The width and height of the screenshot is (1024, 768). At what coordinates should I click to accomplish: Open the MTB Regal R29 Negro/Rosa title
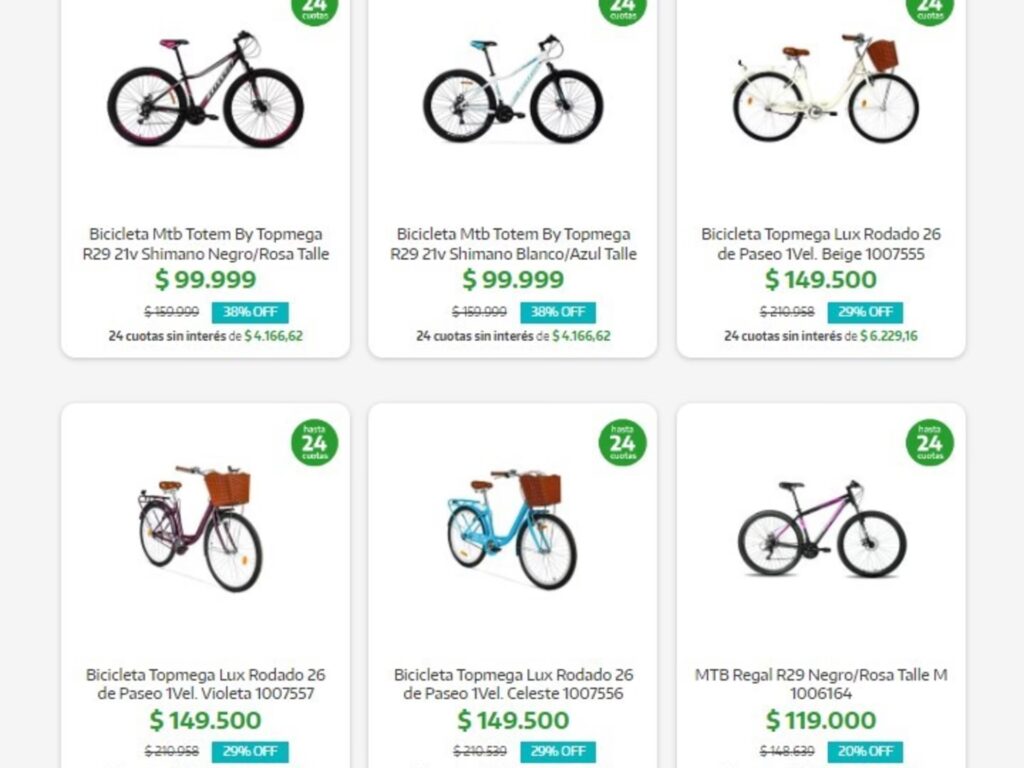pos(820,684)
